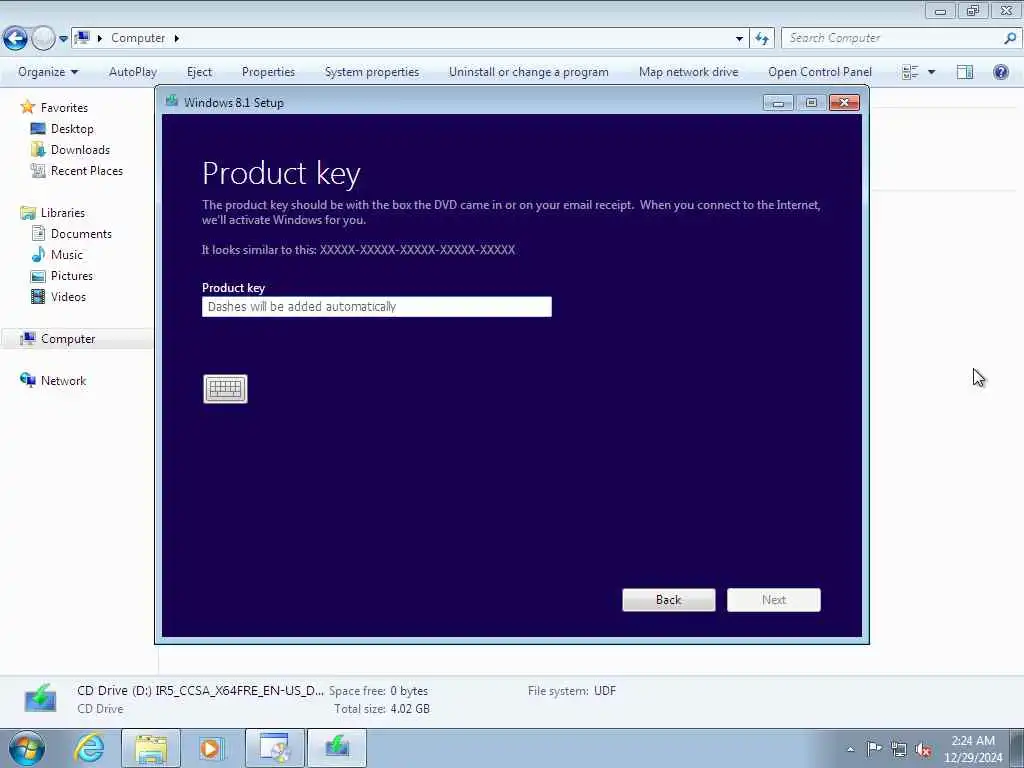Open the address bar history dropdown

pos(739,39)
